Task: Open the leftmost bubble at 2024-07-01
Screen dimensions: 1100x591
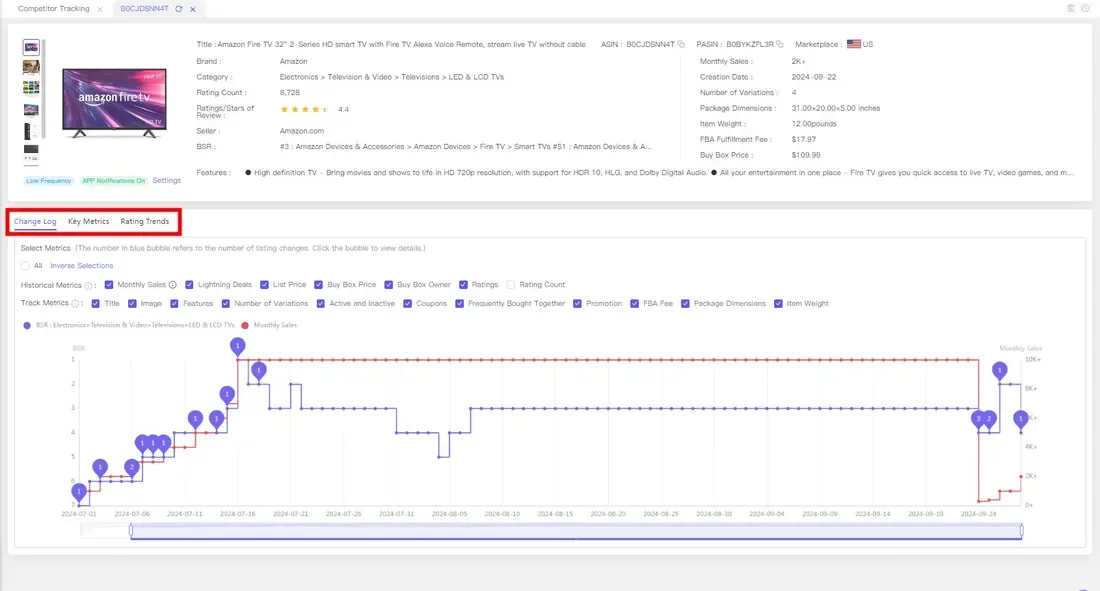Action: click(x=79, y=492)
